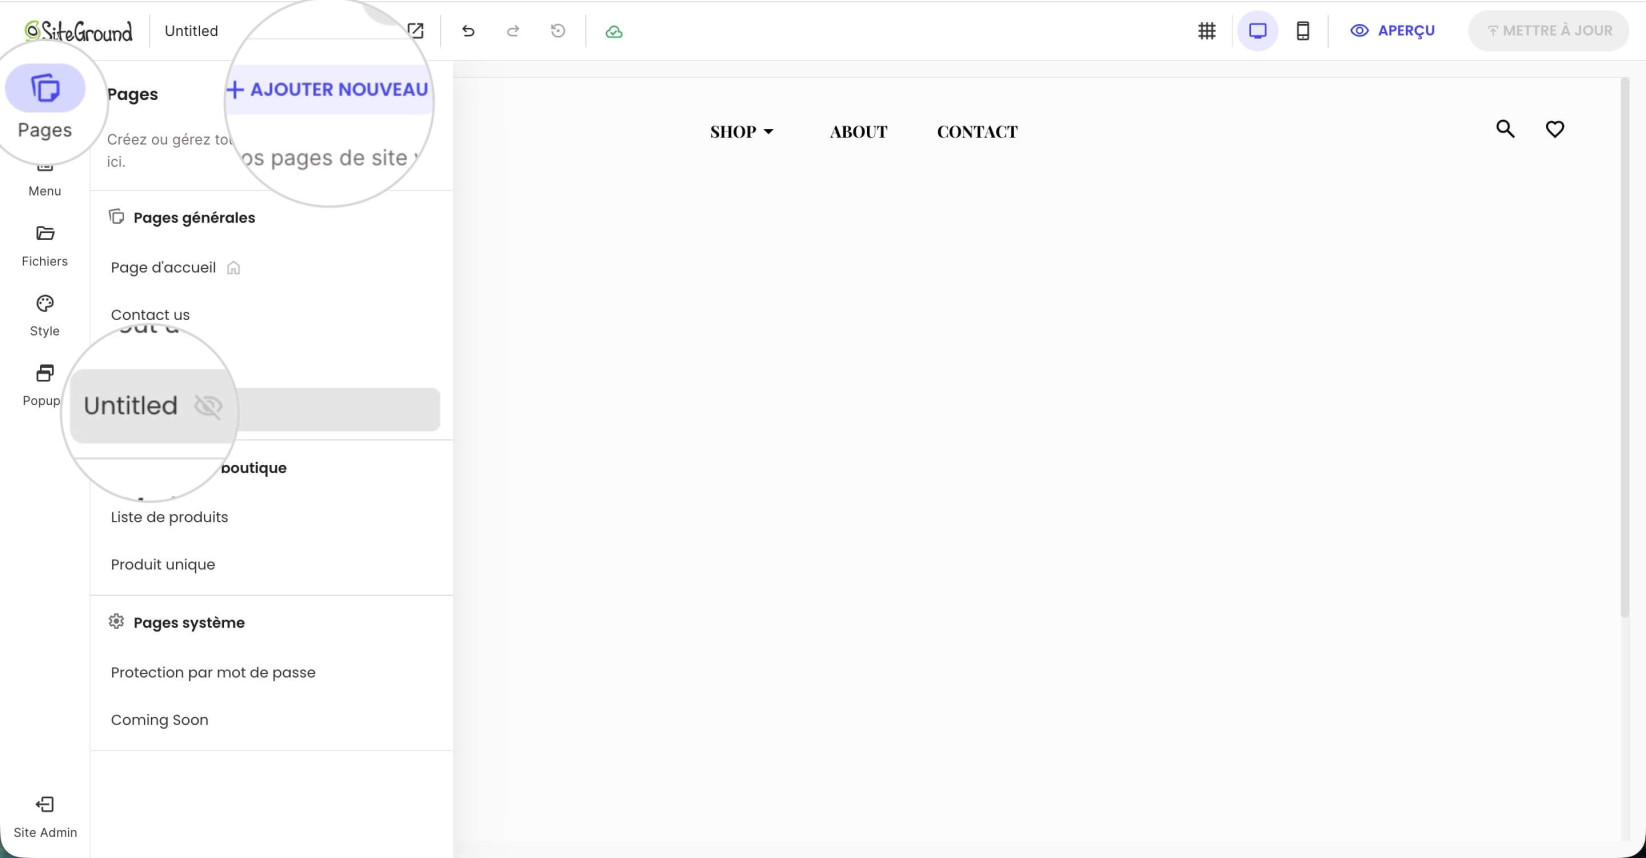Click the wishlist heart icon
Screen dimensions: 1646x858
coord(1555,129)
